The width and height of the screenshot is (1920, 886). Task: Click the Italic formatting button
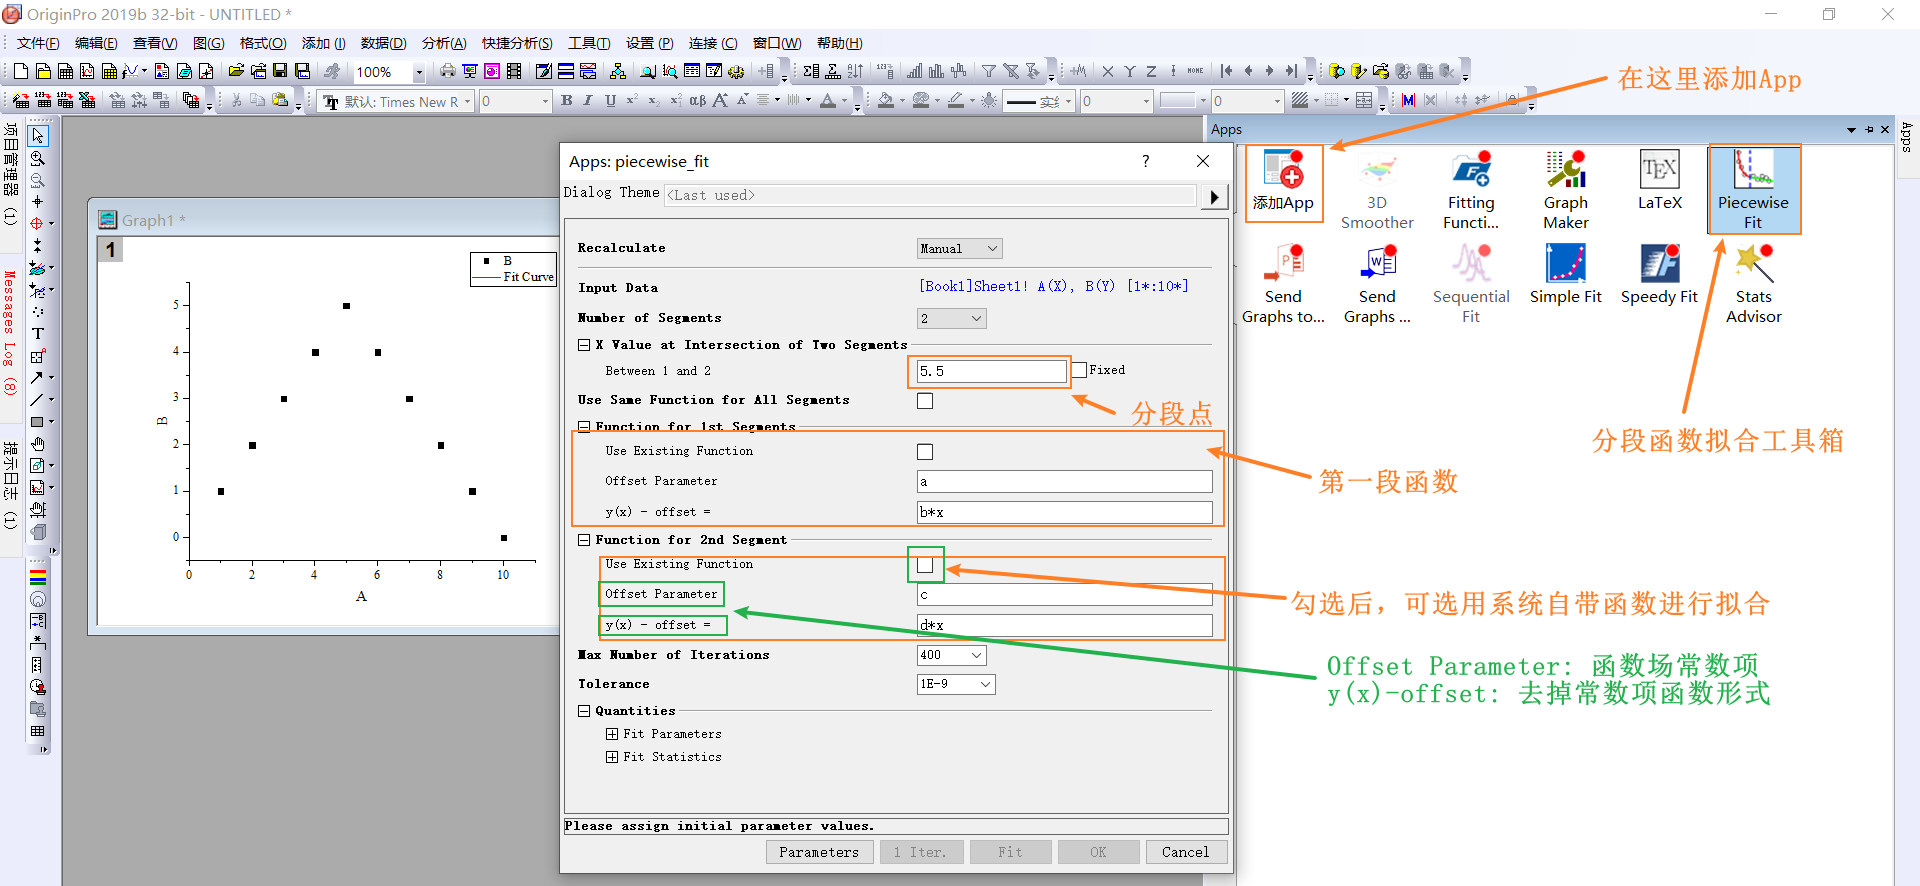pos(588,100)
